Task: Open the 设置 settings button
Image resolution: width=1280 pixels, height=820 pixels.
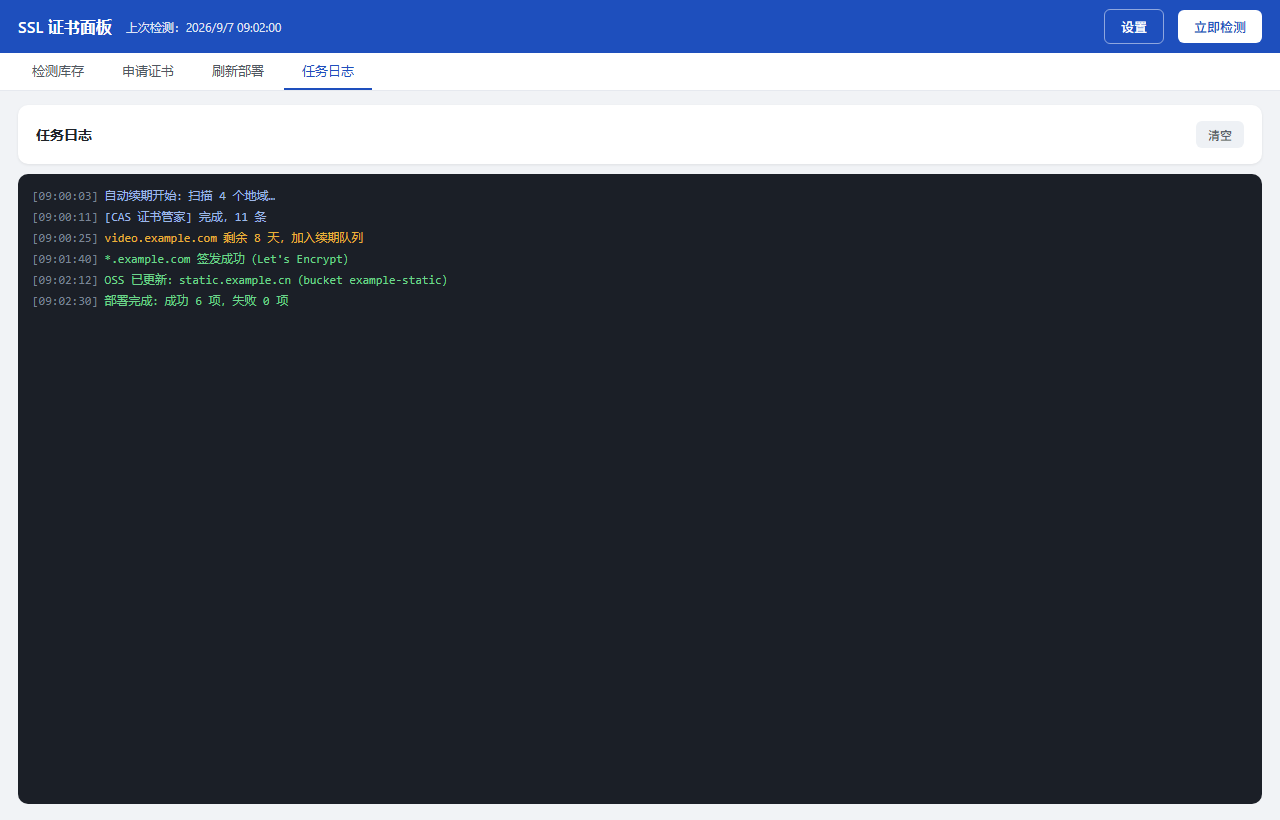Action: [1133, 27]
